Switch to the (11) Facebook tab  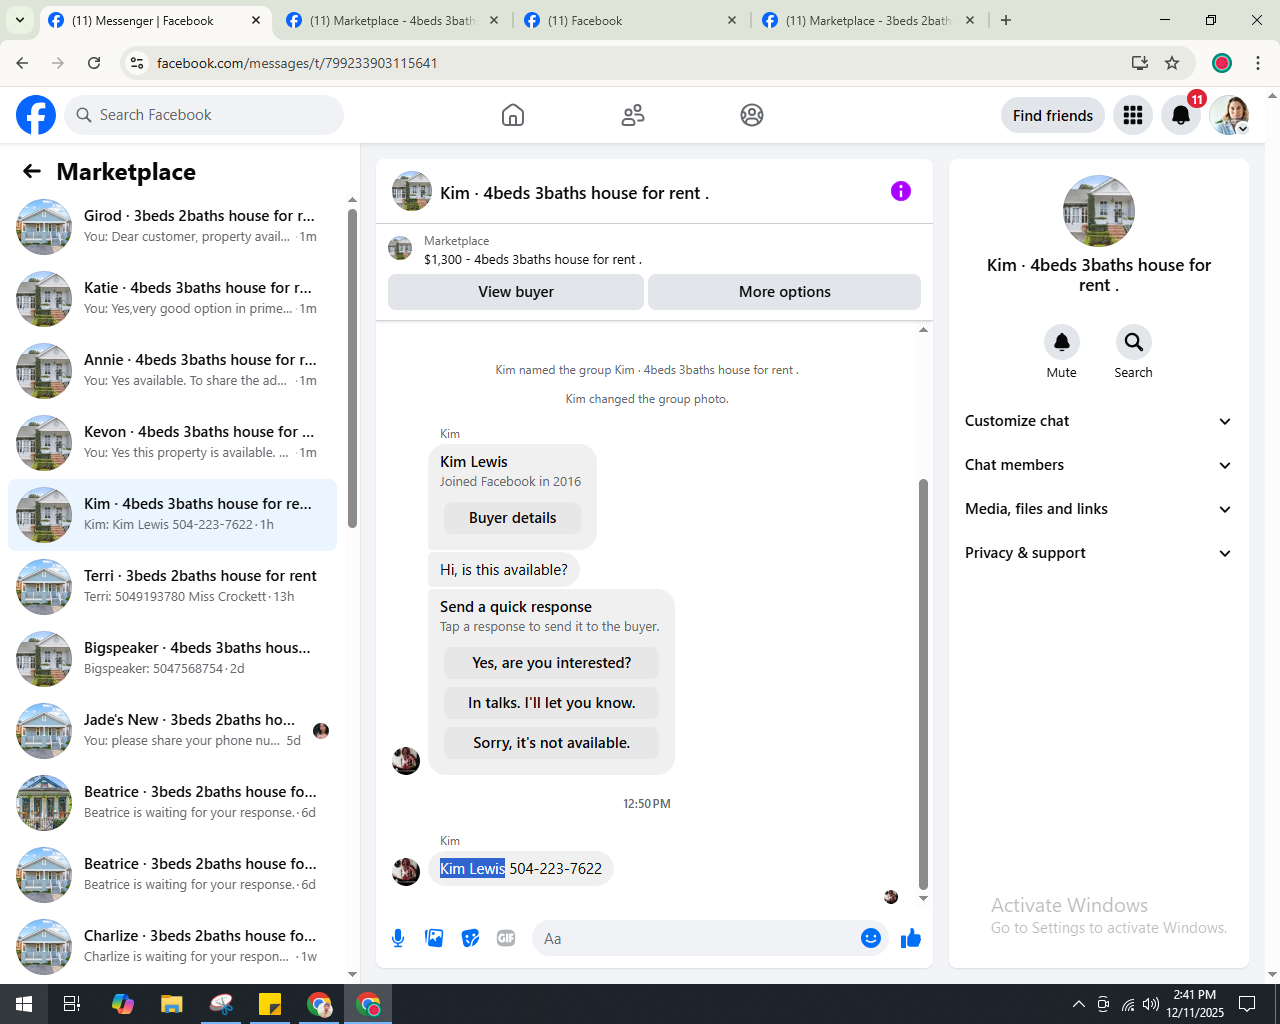coord(630,20)
